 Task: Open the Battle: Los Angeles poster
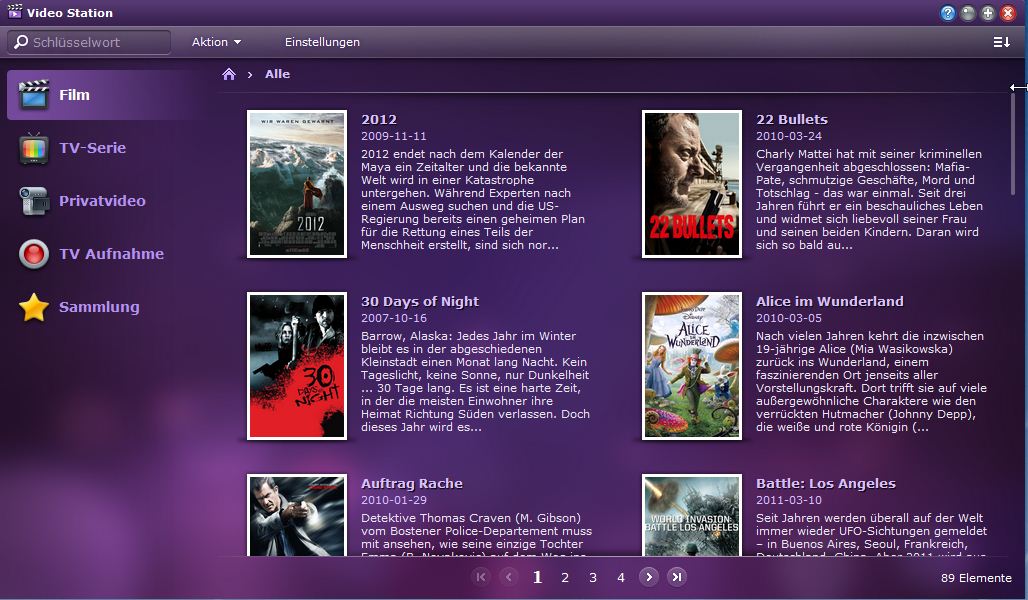click(x=692, y=515)
